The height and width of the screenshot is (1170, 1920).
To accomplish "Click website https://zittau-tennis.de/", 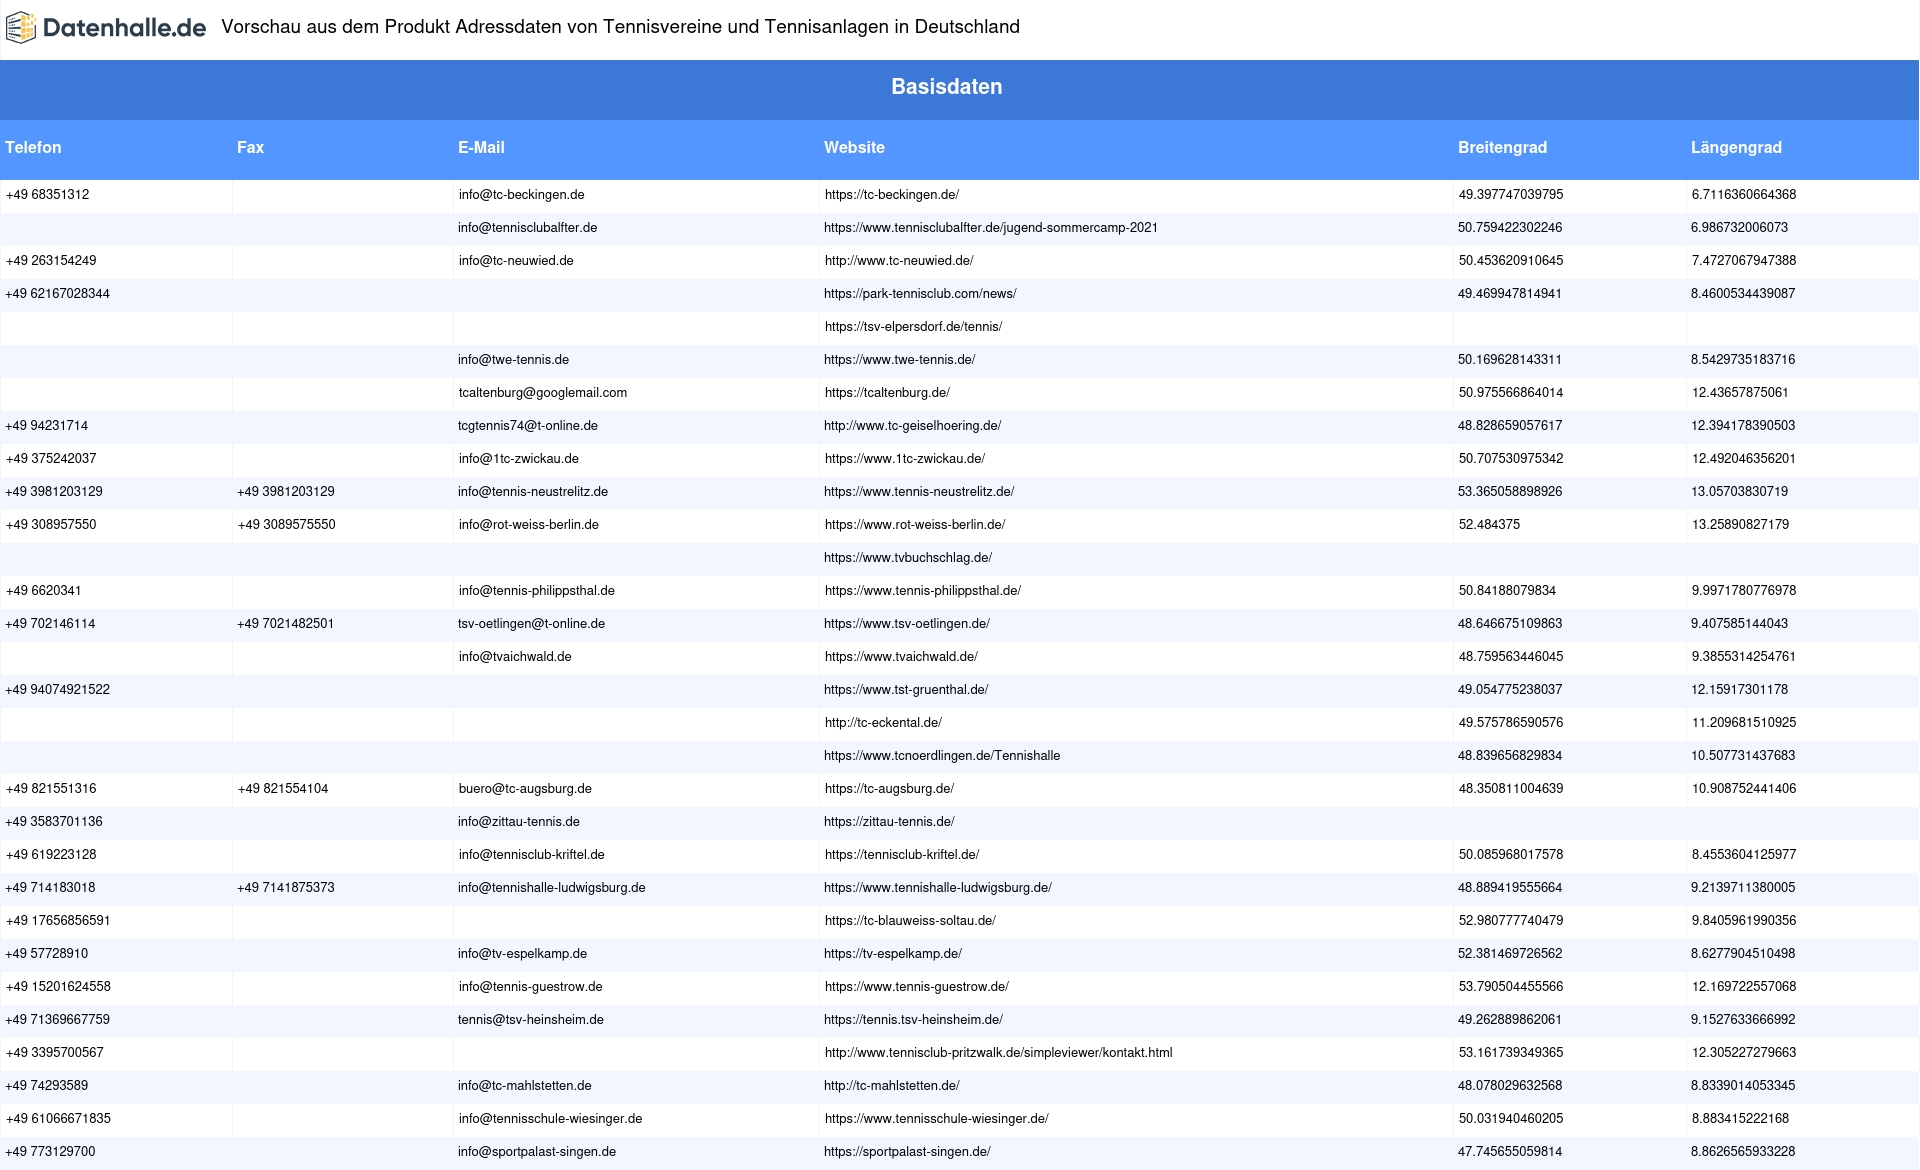I will (x=889, y=822).
